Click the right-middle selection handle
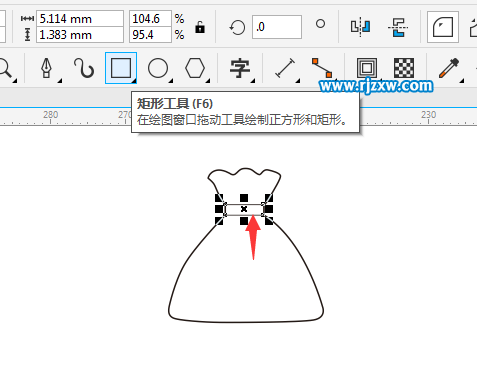This screenshot has width=477, height=385. 269,209
